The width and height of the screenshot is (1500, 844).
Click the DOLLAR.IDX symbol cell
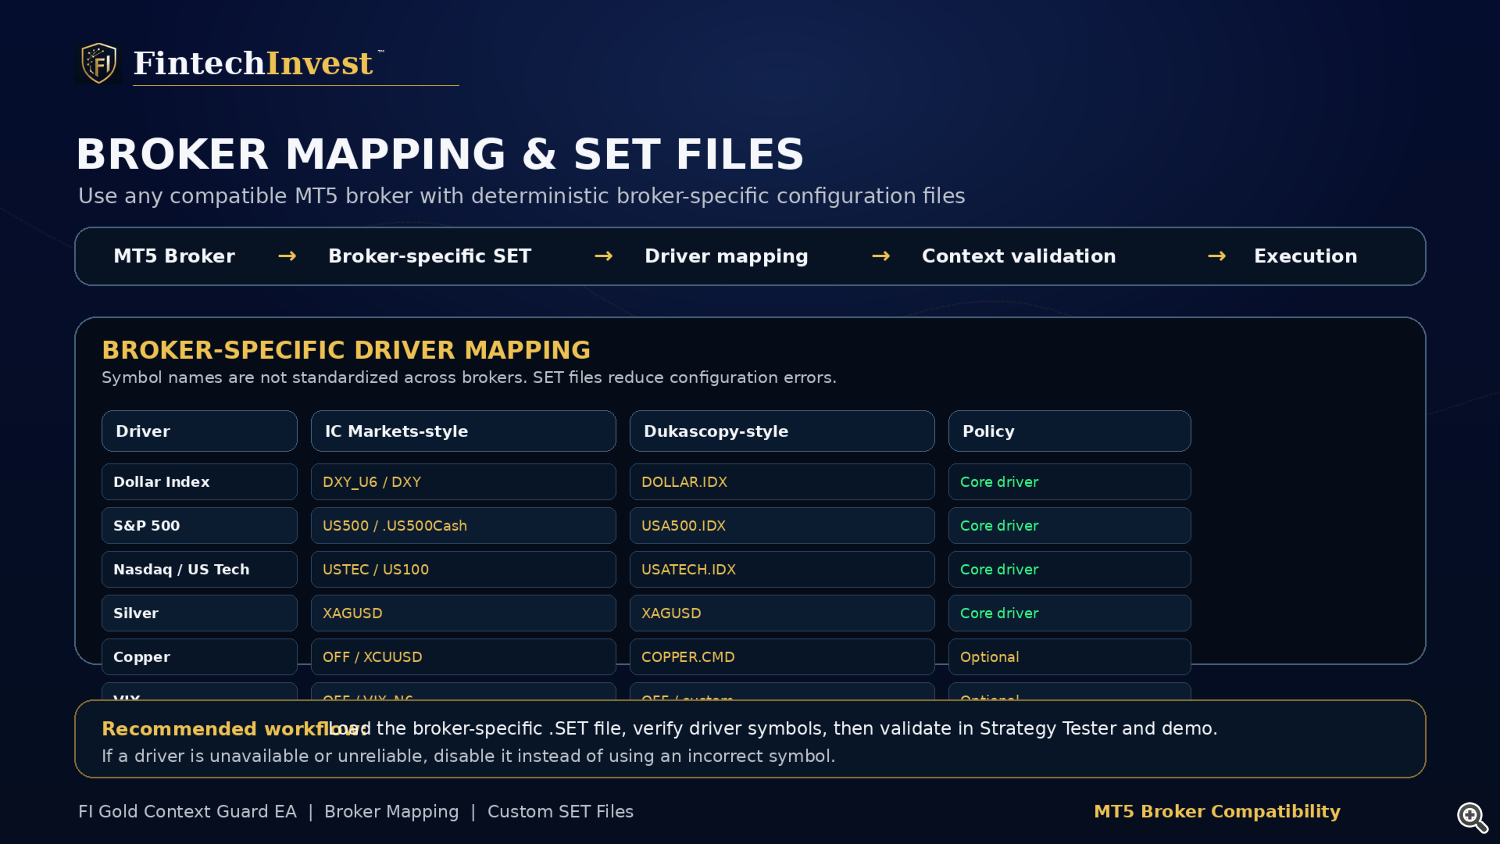point(782,482)
